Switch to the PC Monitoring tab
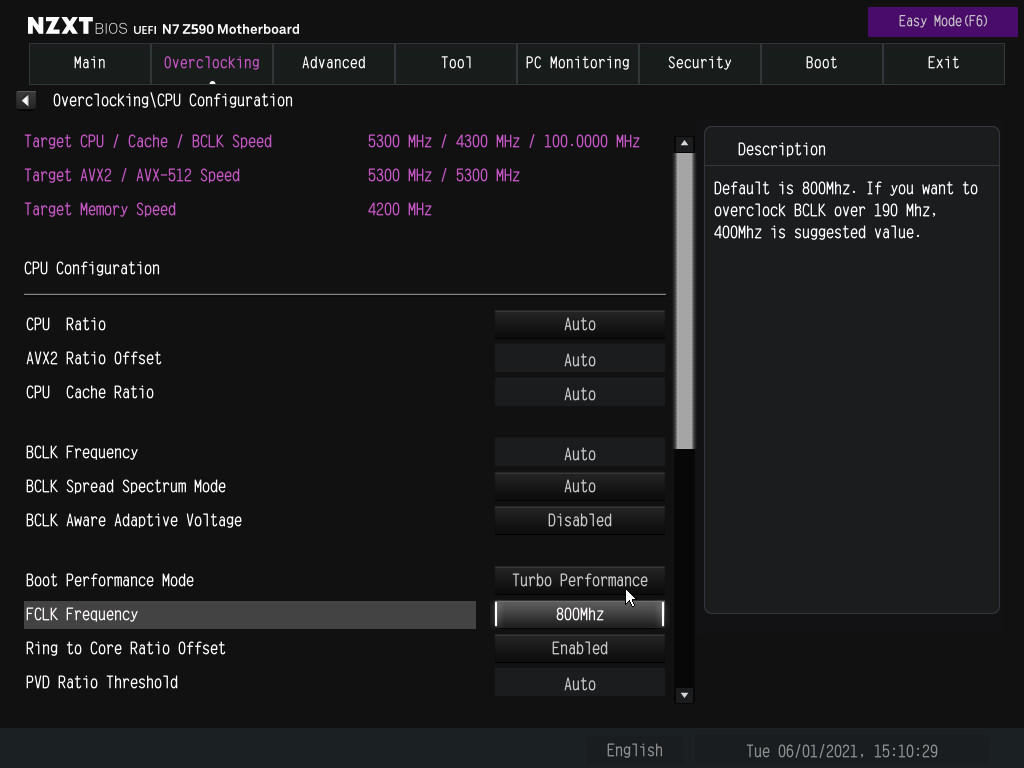Image resolution: width=1024 pixels, height=768 pixels. (577, 63)
